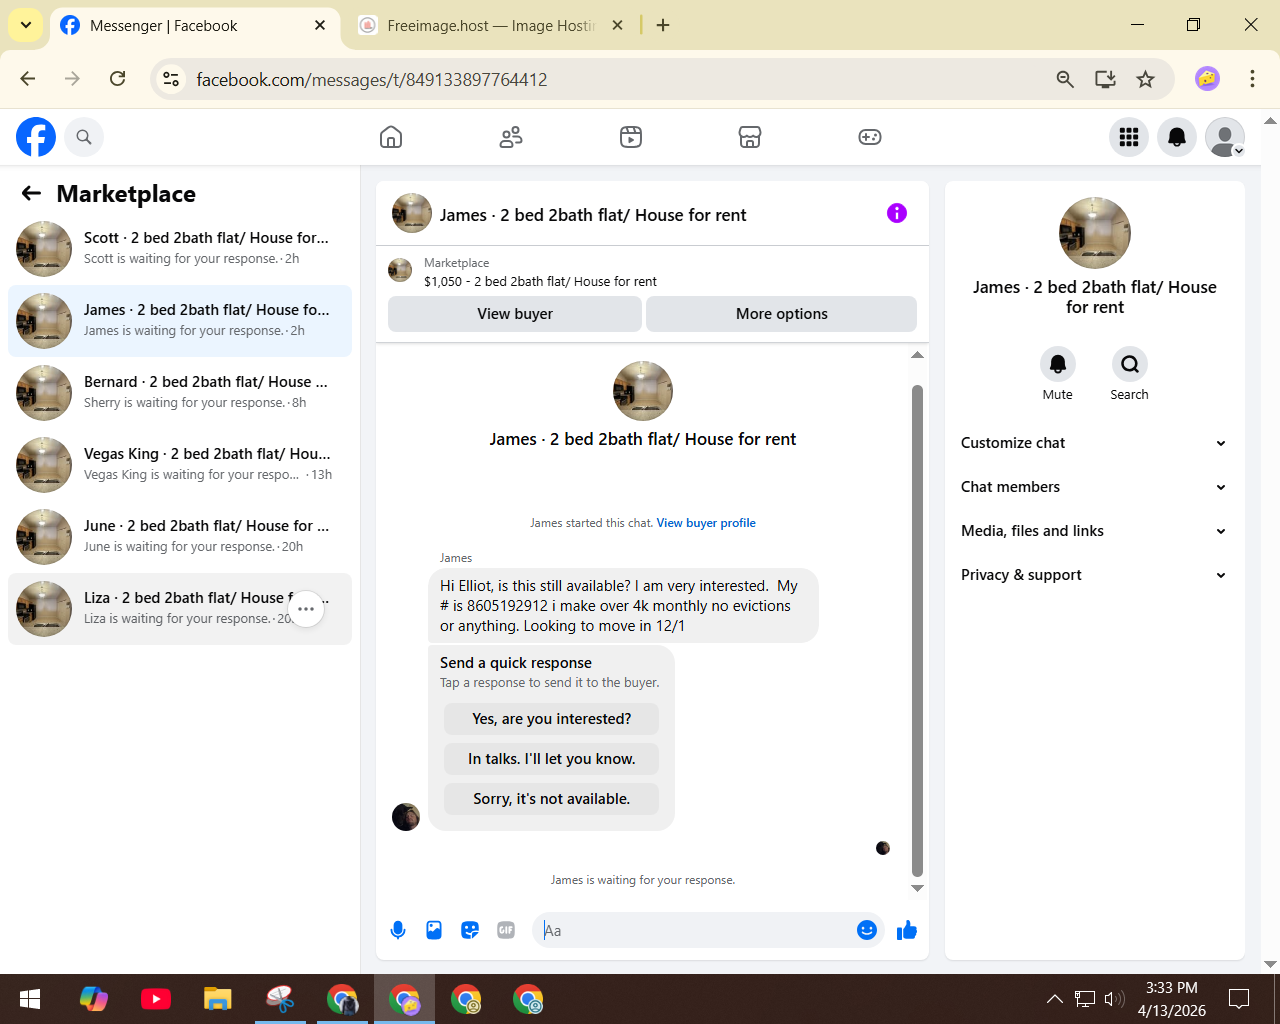The image size is (1280, 1024).
Task: Expand Media, files and links section
Action: (x=1094, y=531)
